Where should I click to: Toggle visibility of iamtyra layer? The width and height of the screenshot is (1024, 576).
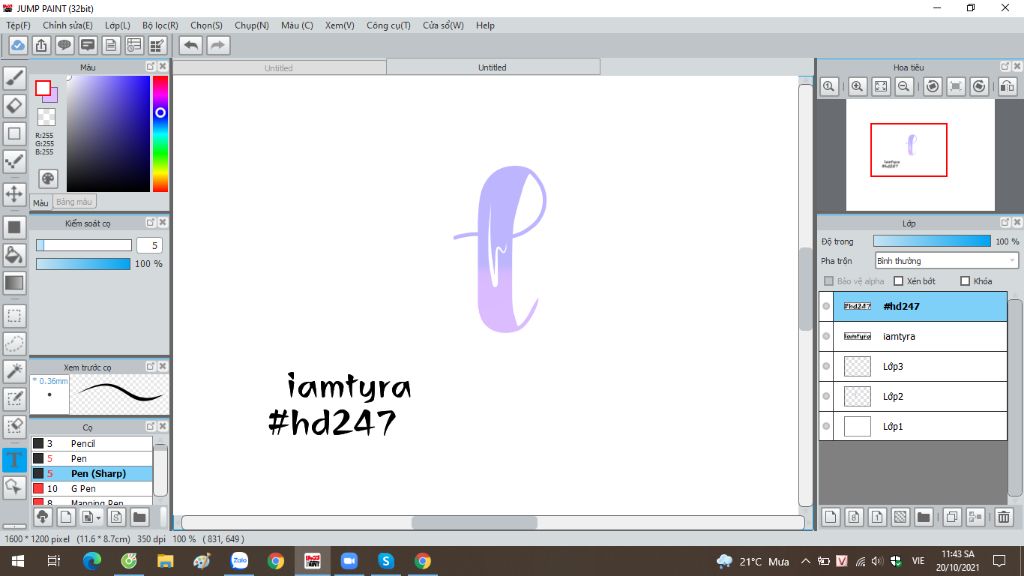point(826,336)
